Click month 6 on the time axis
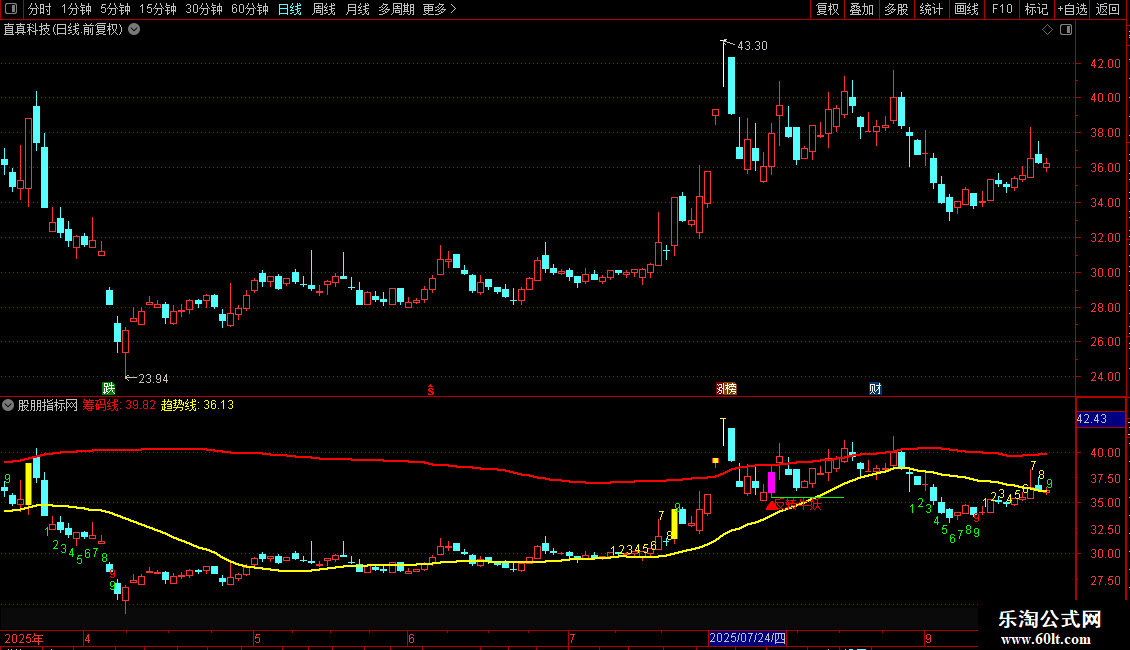 [x=411, y=638]
